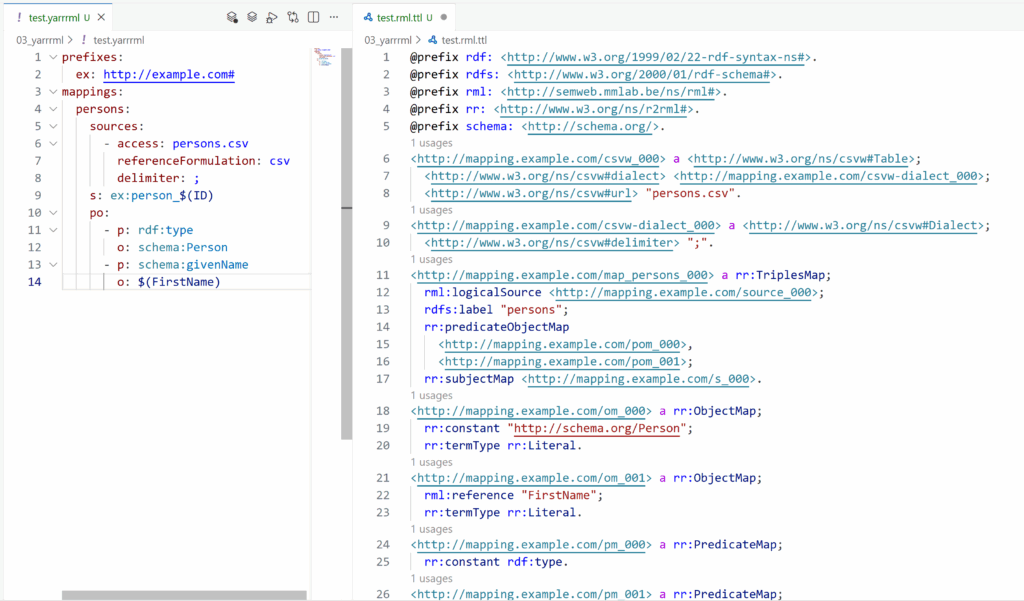Collapse the sources block on line 5
The width and height of the screenshot is (1024, 601).
[53, 126]
